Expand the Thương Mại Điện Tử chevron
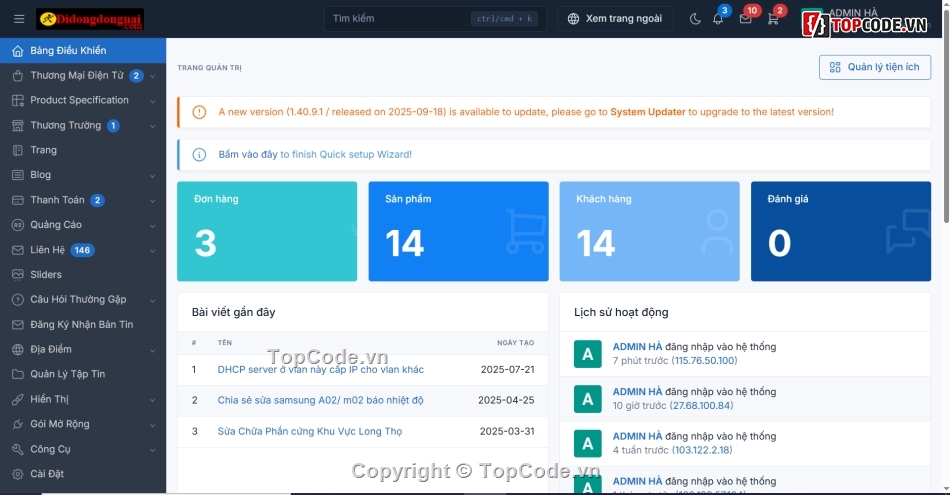Screen dimensions: 950x495 tap(153, 76)
